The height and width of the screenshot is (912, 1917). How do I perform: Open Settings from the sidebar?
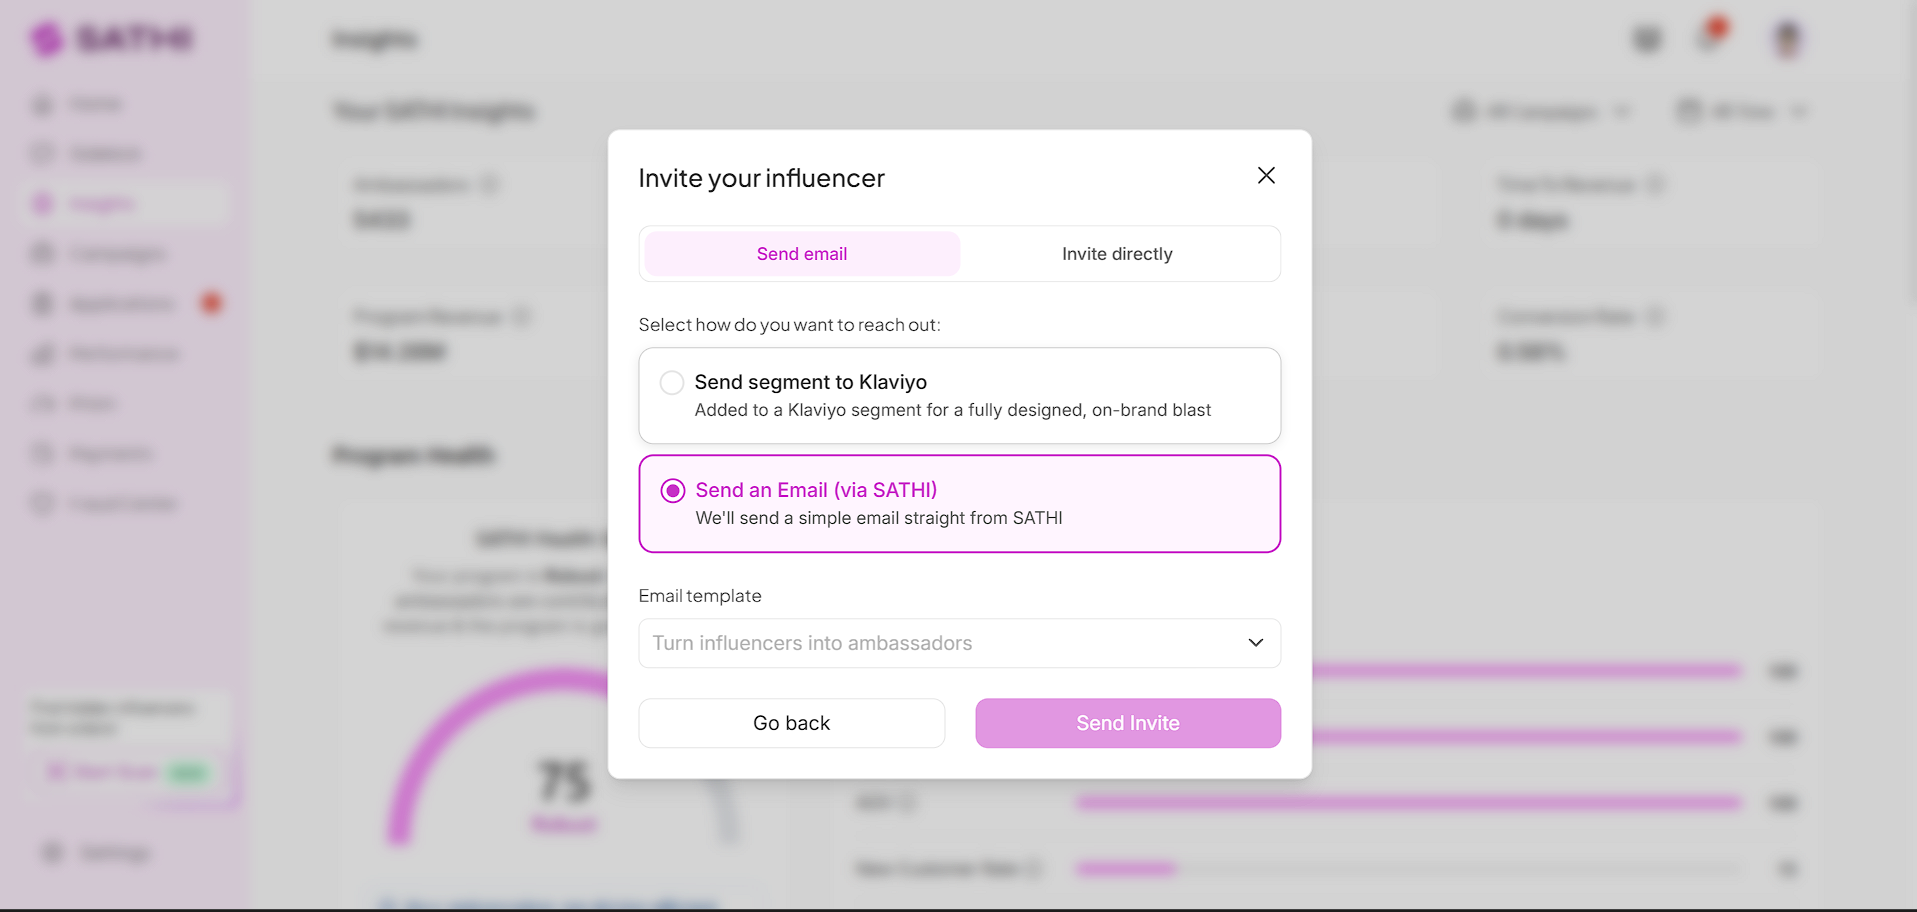click(96, 853)
